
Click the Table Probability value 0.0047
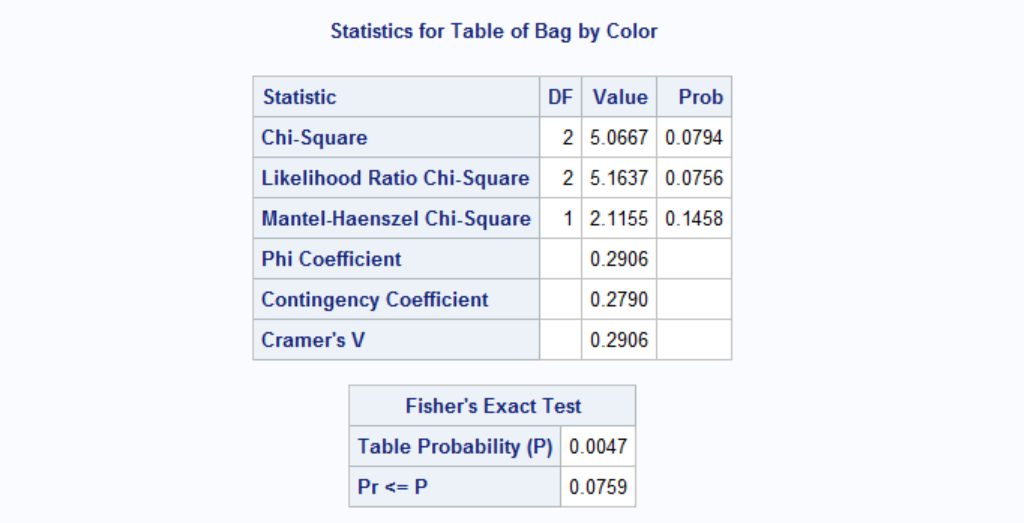pyautogui.click(x=598, y=446)
